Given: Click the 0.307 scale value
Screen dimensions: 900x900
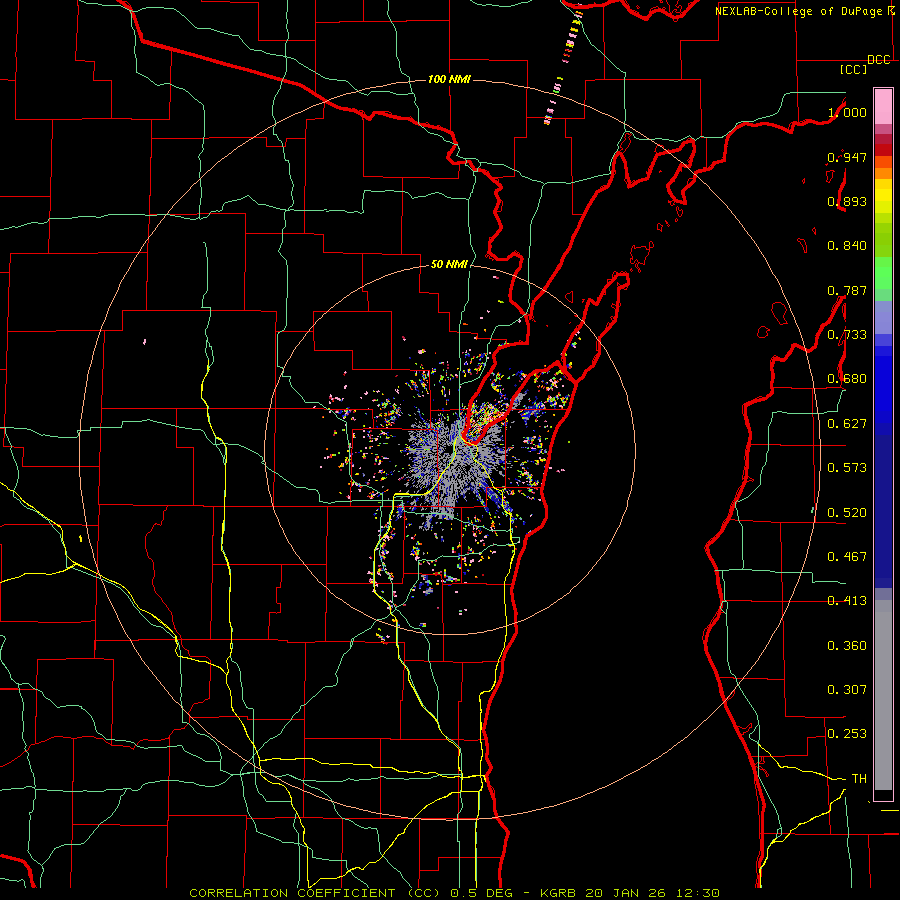Looking at the screenshot, I should point(847,690).
